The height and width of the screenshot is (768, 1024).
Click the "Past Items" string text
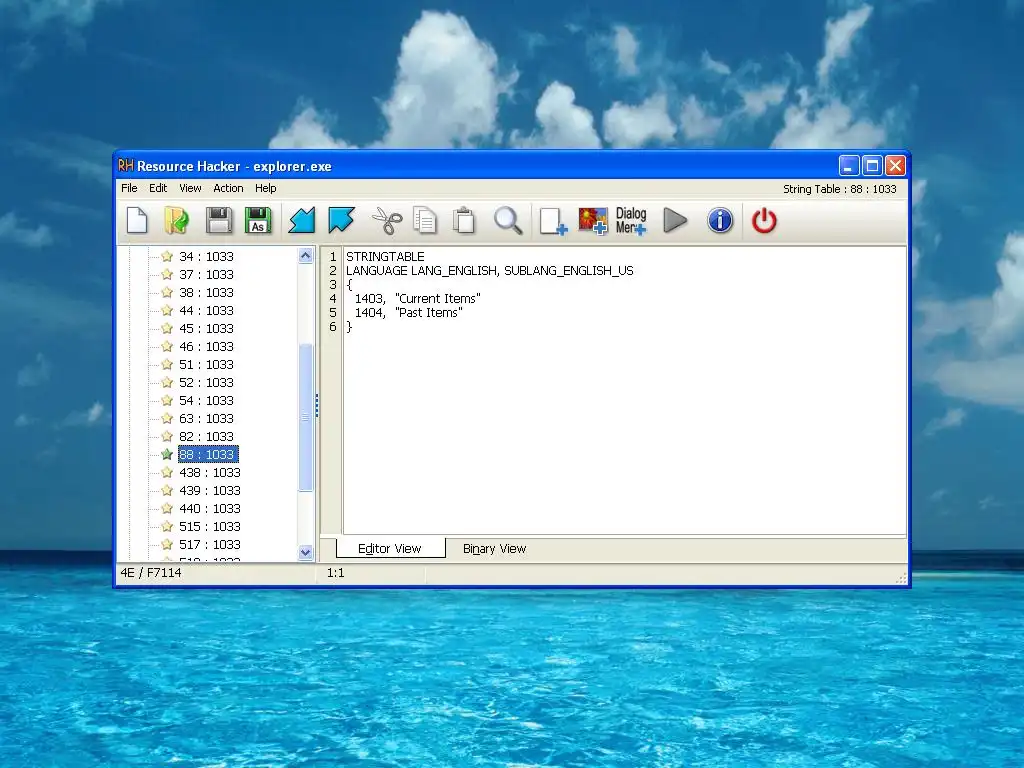click(x=428, y=313)
